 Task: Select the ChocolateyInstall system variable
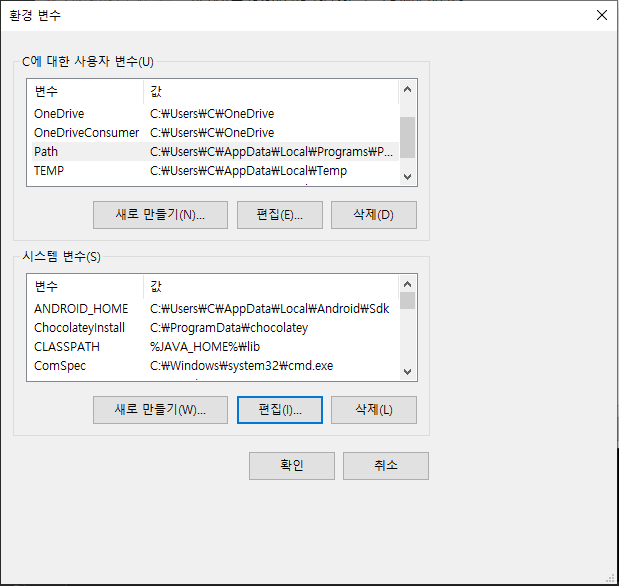215,328
